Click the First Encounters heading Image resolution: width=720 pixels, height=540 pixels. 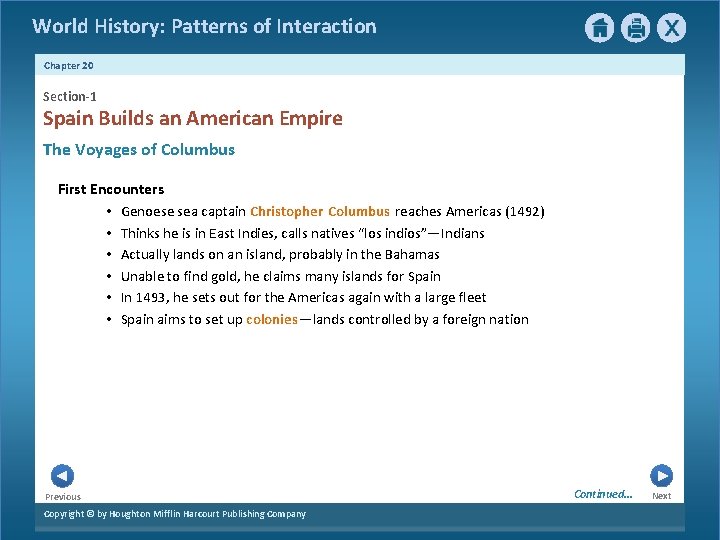(111, 189)
